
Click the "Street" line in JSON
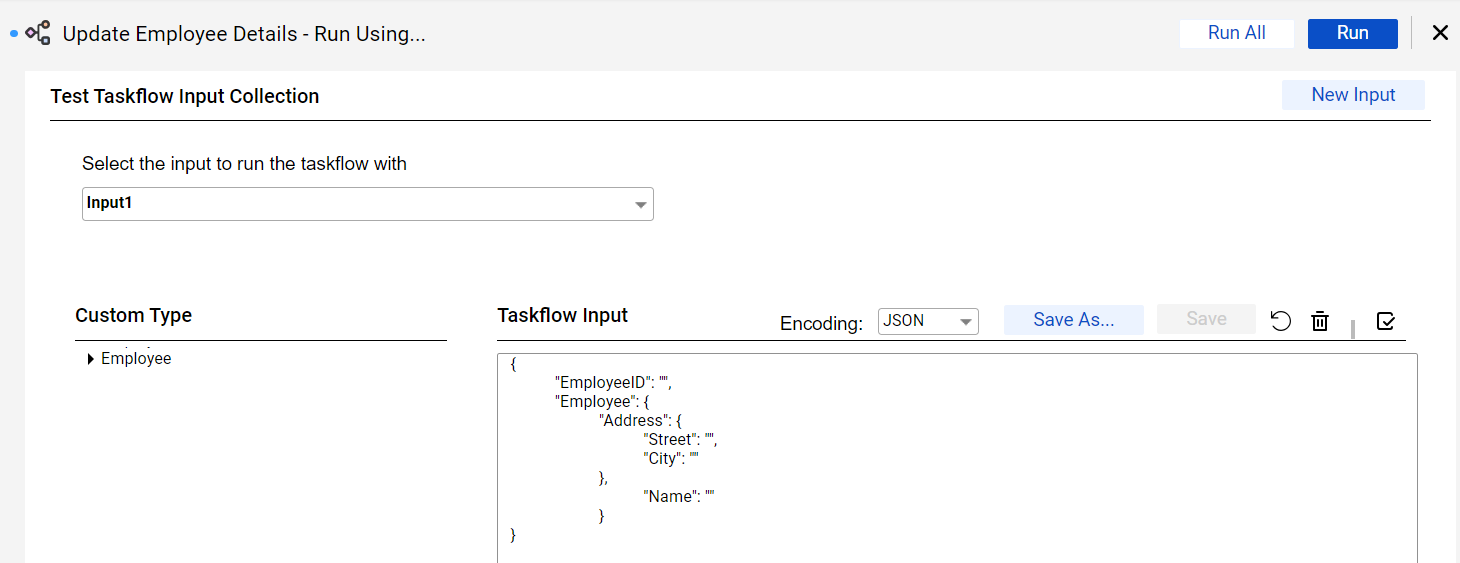click(680, 439)
